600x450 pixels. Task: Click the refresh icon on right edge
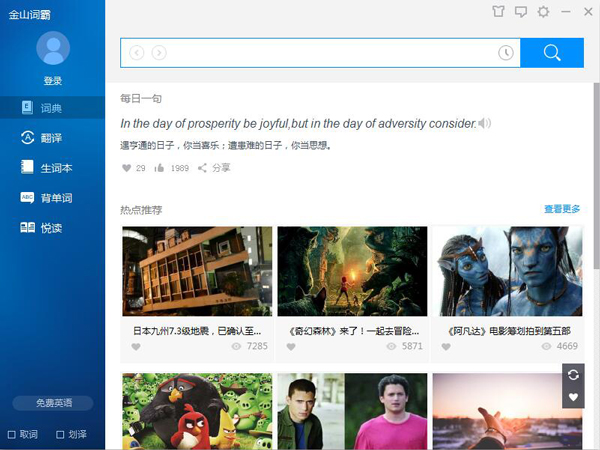573,375
